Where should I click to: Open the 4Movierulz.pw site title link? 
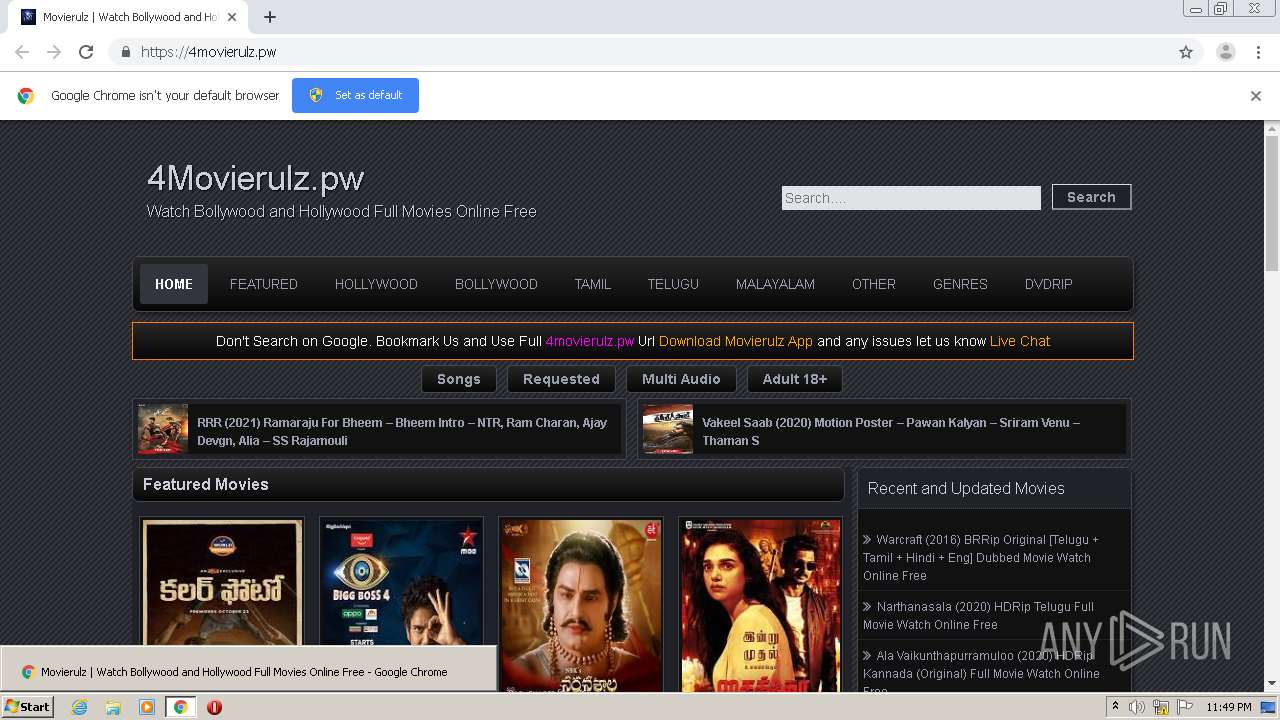255,178
